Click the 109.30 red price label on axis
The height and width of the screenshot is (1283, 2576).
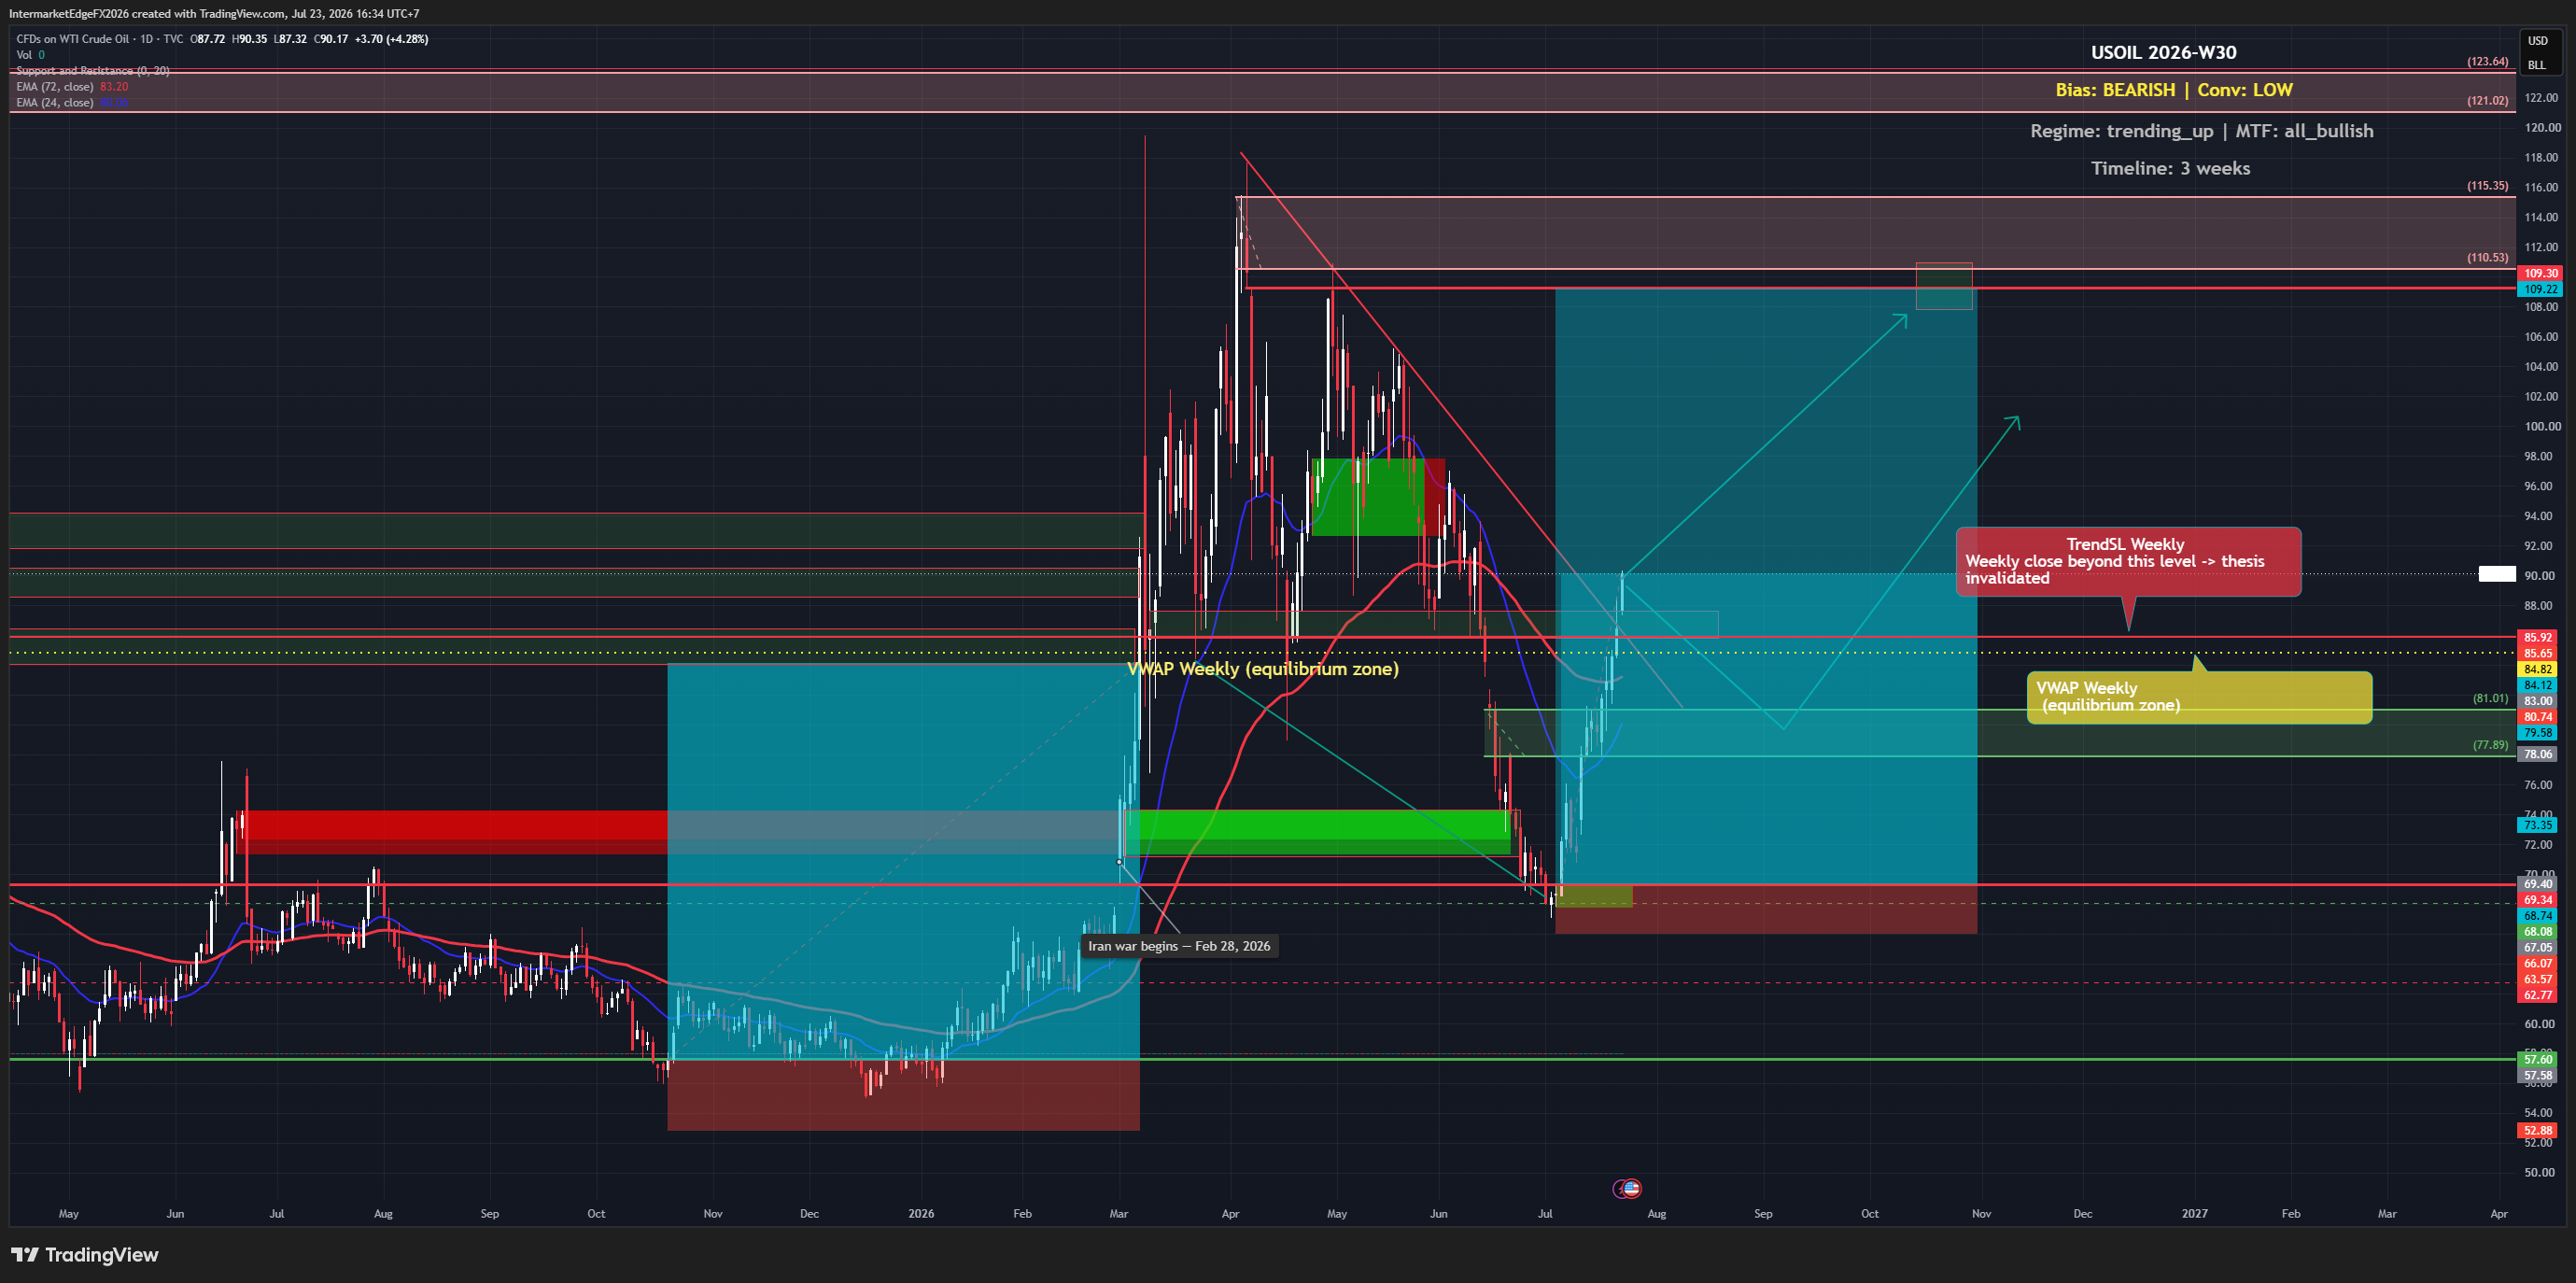[x=2540, y=273]
